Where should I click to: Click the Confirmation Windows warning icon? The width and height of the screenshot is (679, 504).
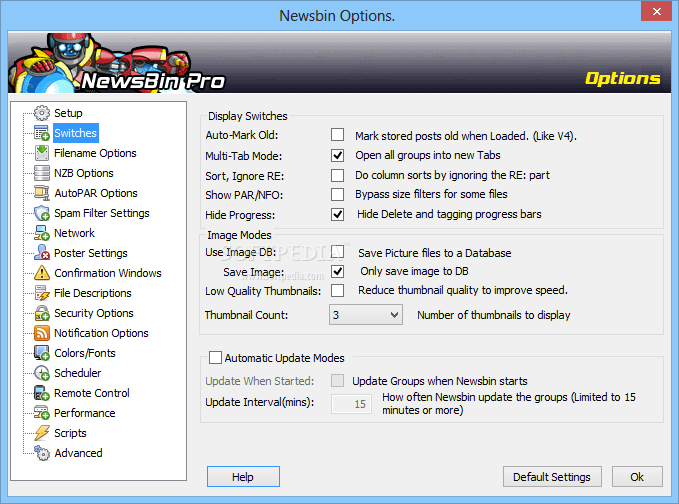[42, 273]
